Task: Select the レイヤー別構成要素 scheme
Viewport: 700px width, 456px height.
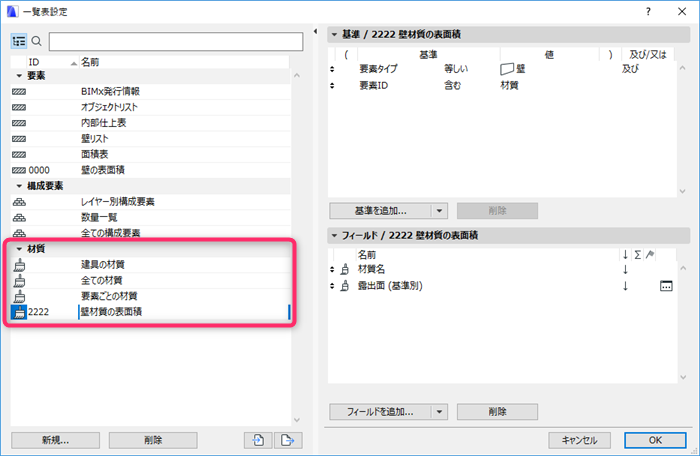Action: click(150, 202)
